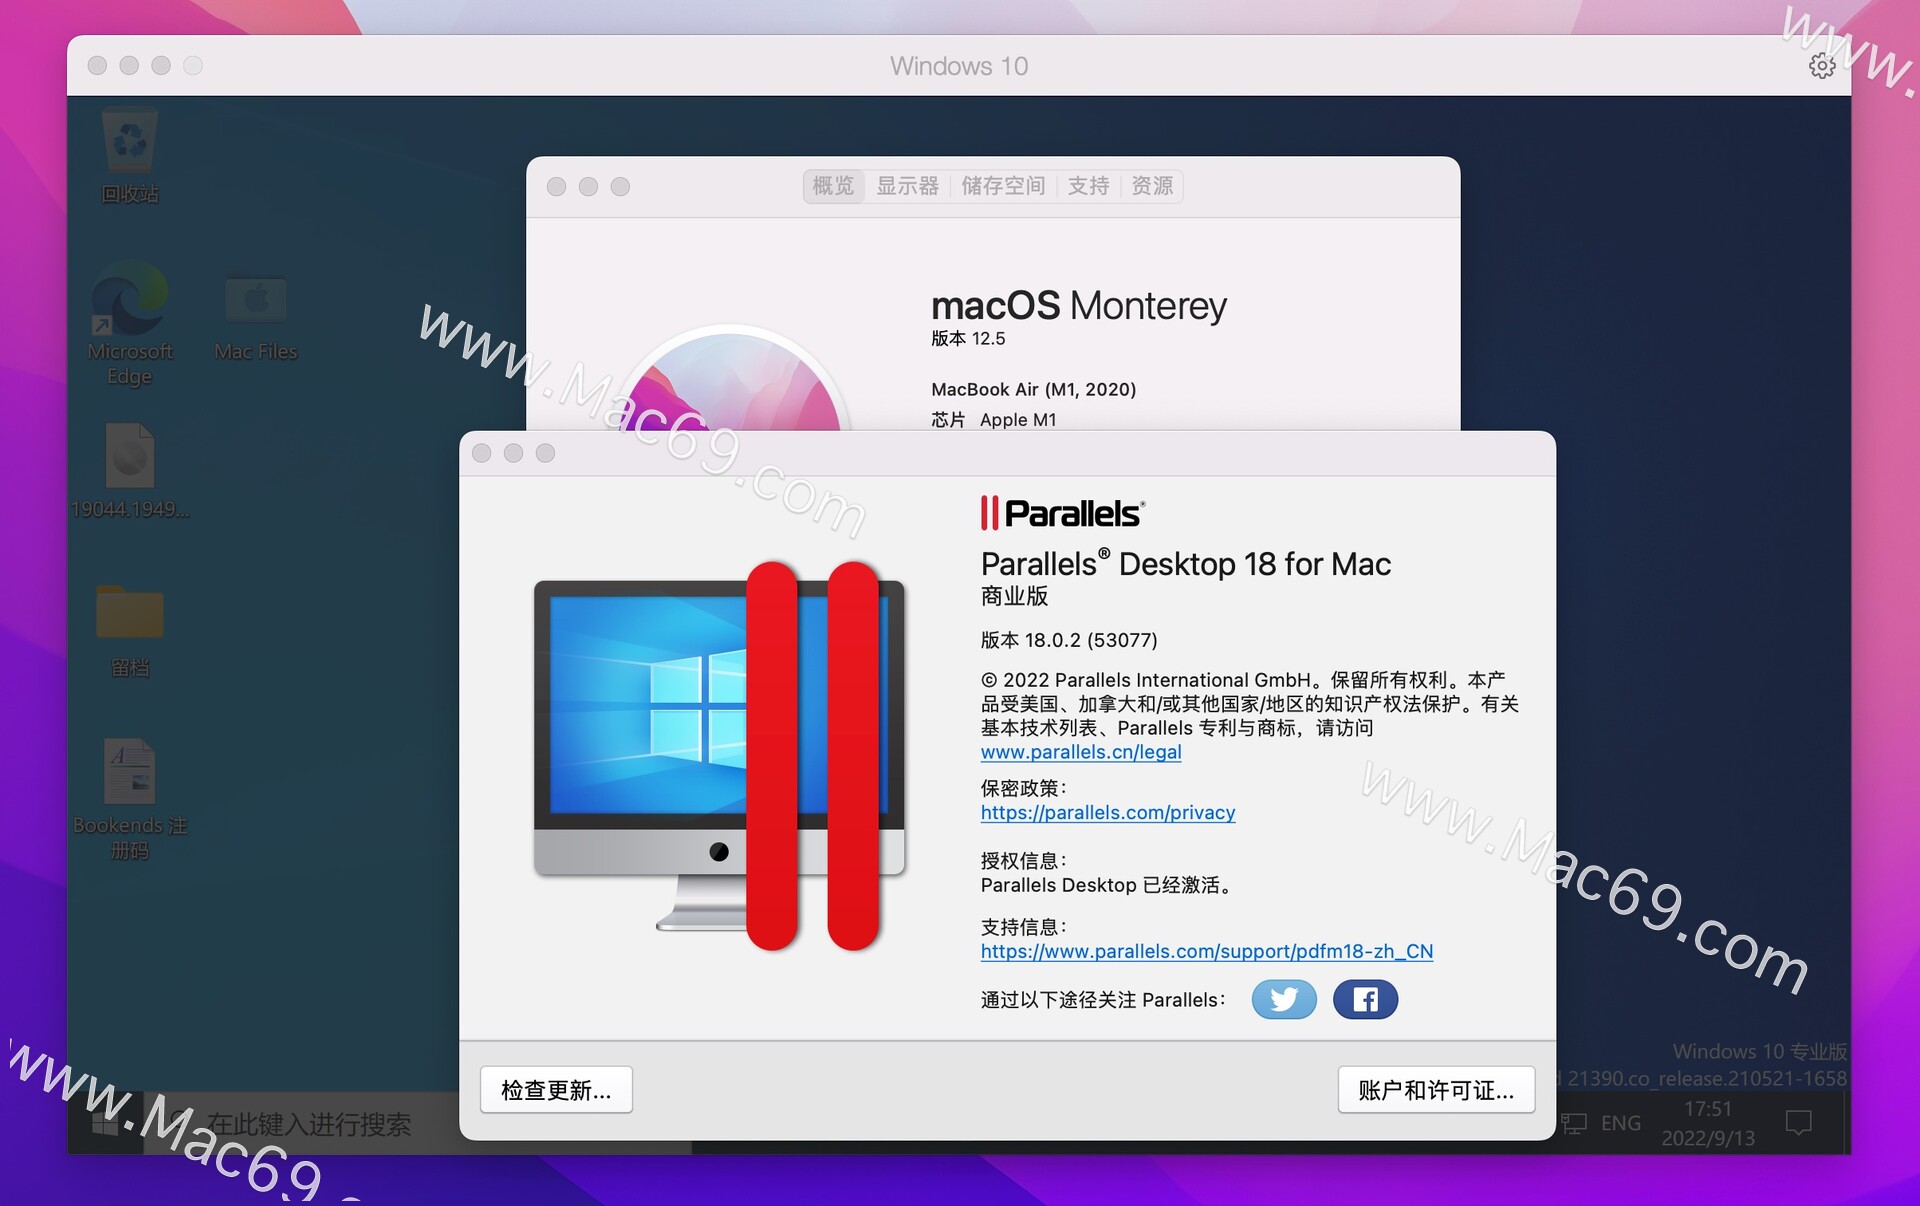This screenshot has height=1206, width=1920.
Task: Click the ENG language indicator in the taskbar
Action: pyautogui.click(x=1620, y=1123)
